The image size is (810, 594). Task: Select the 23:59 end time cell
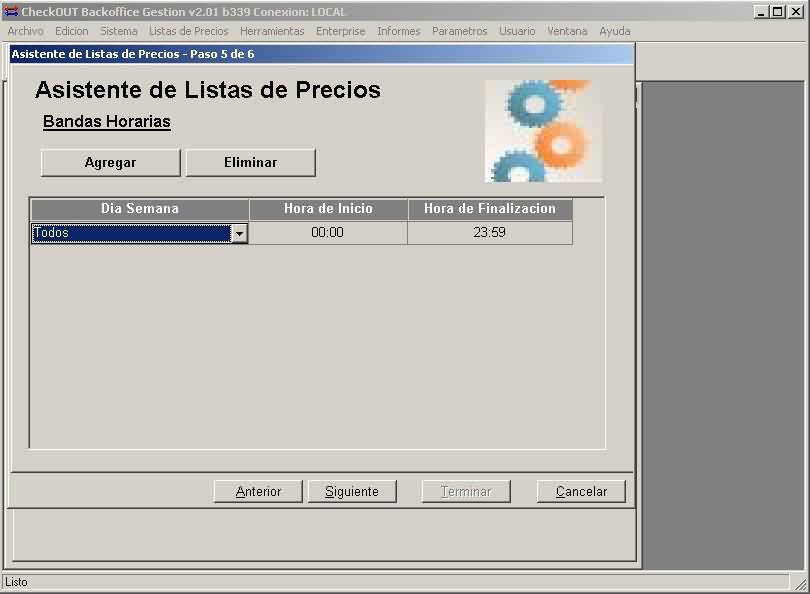[x=490, y=232]
